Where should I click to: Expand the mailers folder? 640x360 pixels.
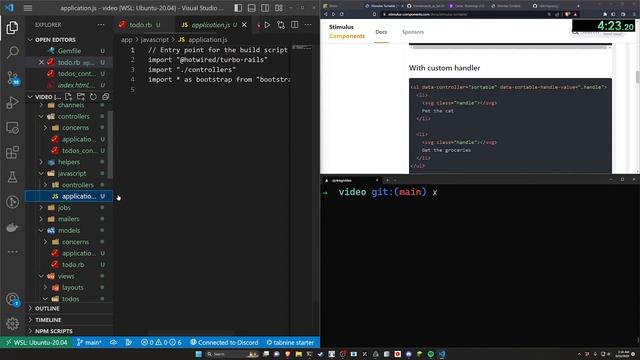68,219
